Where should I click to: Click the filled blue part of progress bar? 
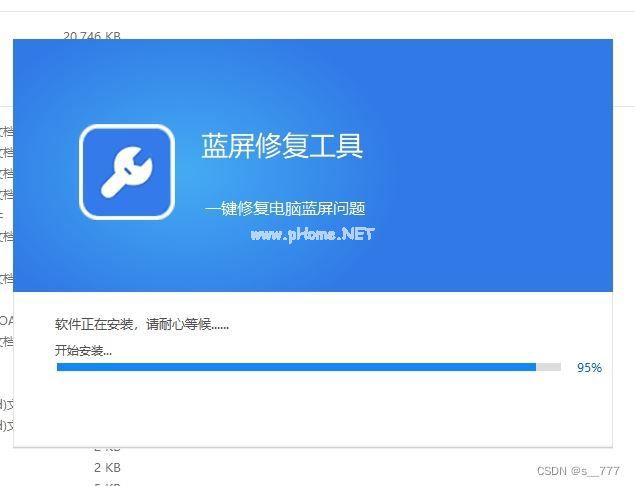pos(296,367)
